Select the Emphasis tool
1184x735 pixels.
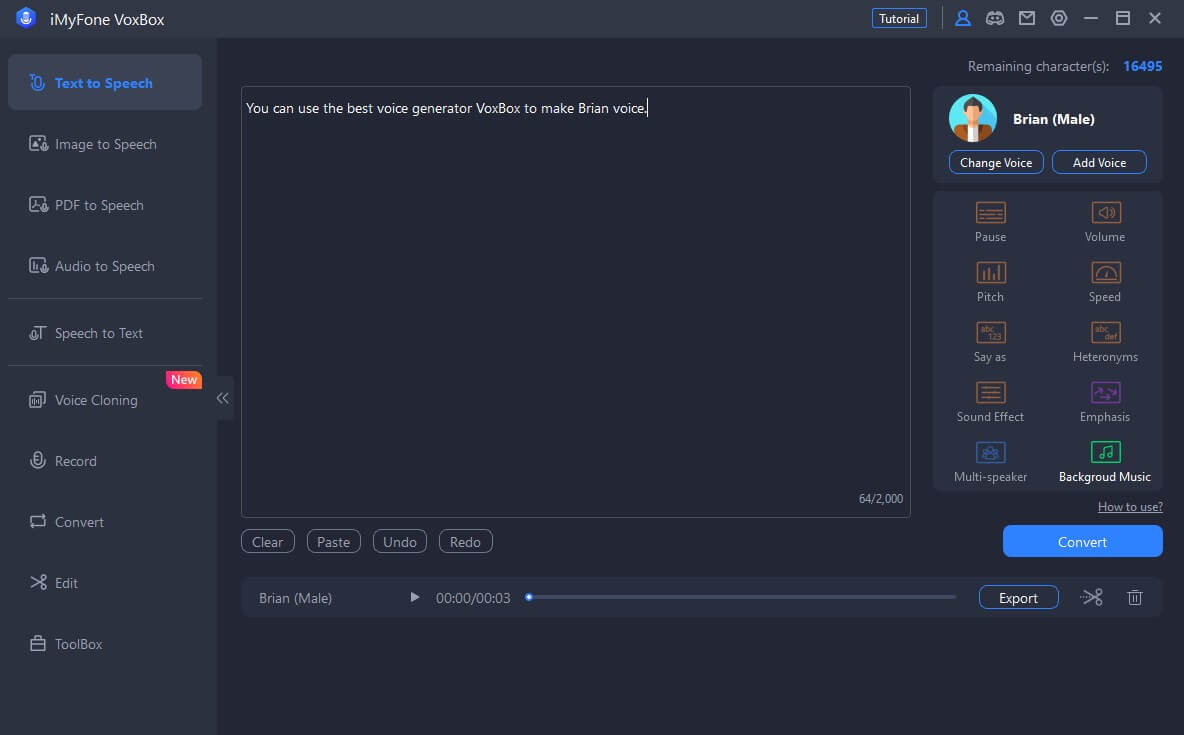coord(1105,401)
